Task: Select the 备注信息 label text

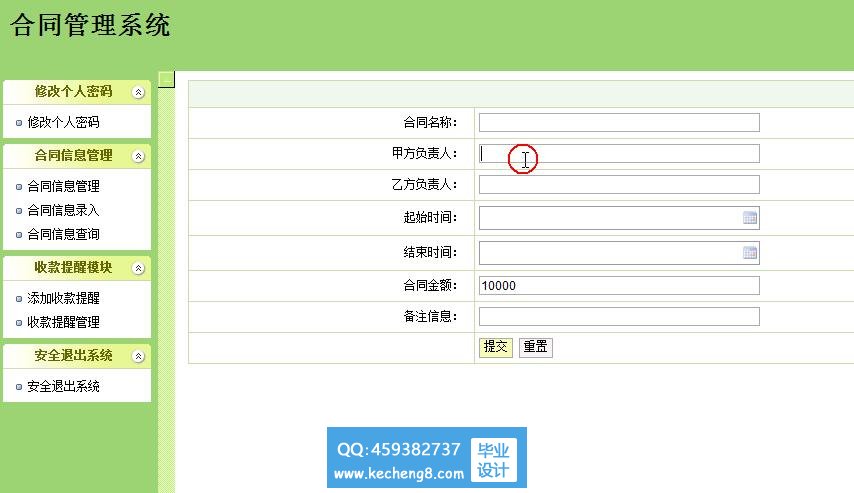Action: tap(430, 317)
